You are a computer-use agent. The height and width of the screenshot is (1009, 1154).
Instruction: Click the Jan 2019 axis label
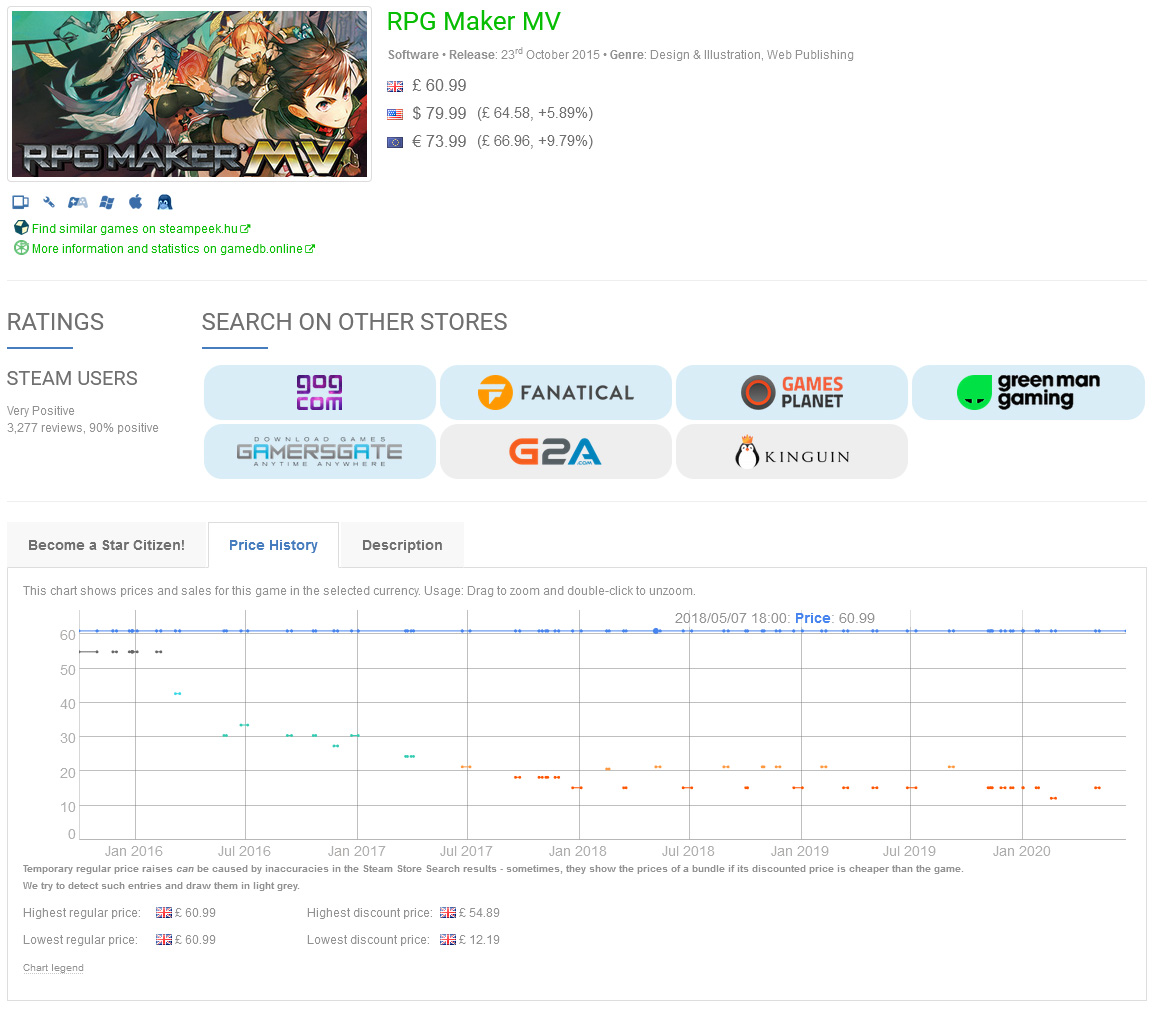click(799, 851)
